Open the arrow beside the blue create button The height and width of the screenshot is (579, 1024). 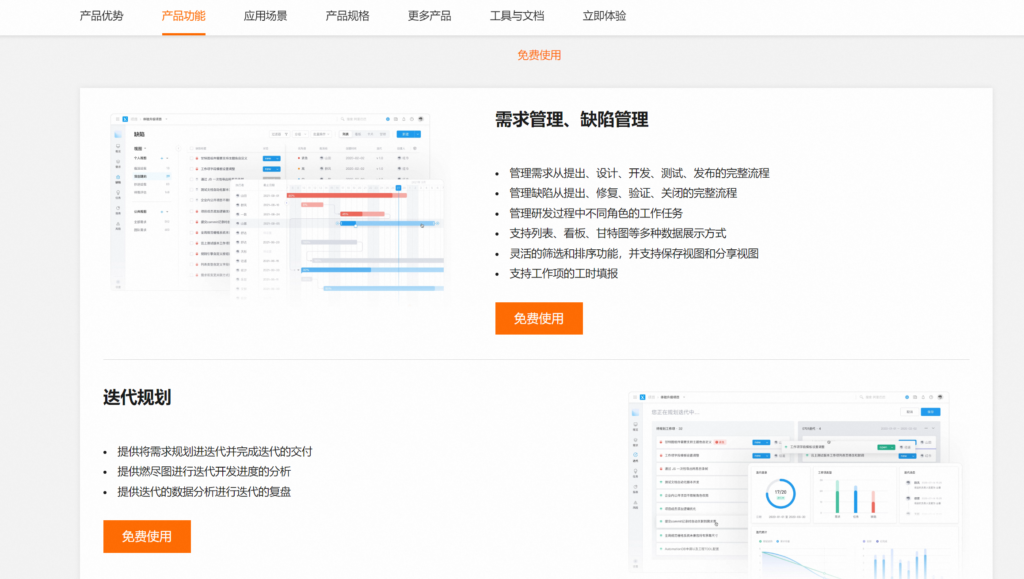[417, 134]
